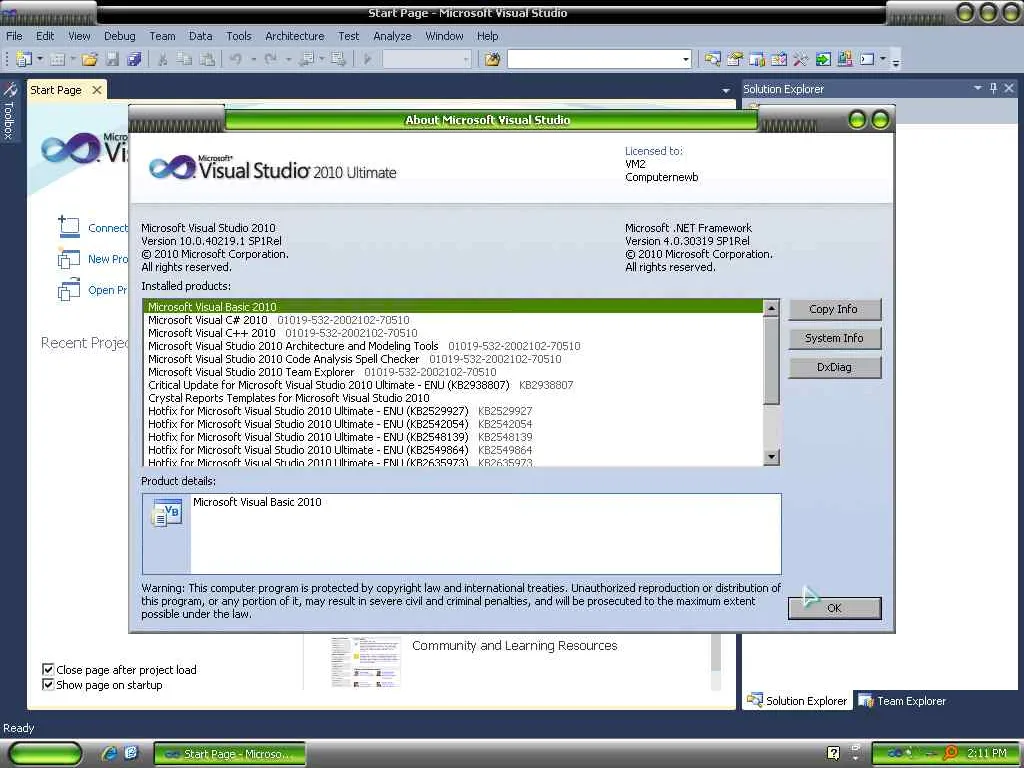Toggle auto-hide pin on Solution Explorer

click(993, 88)
